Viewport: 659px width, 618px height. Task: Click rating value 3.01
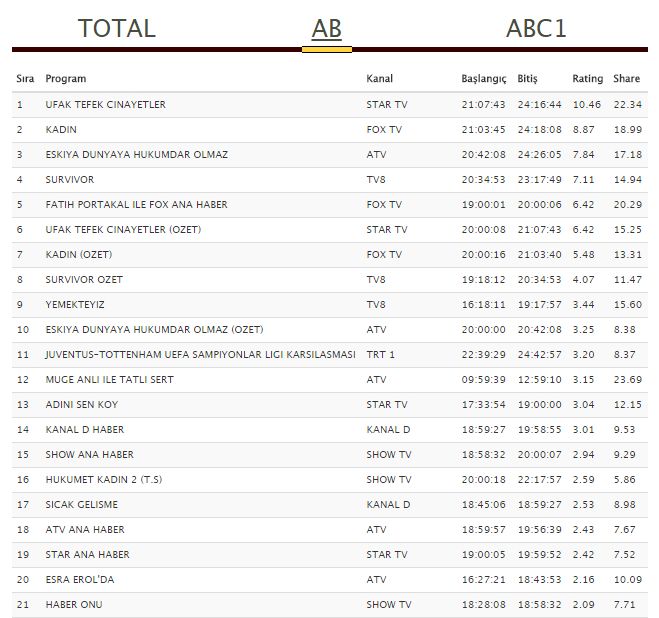pos(584,430)
